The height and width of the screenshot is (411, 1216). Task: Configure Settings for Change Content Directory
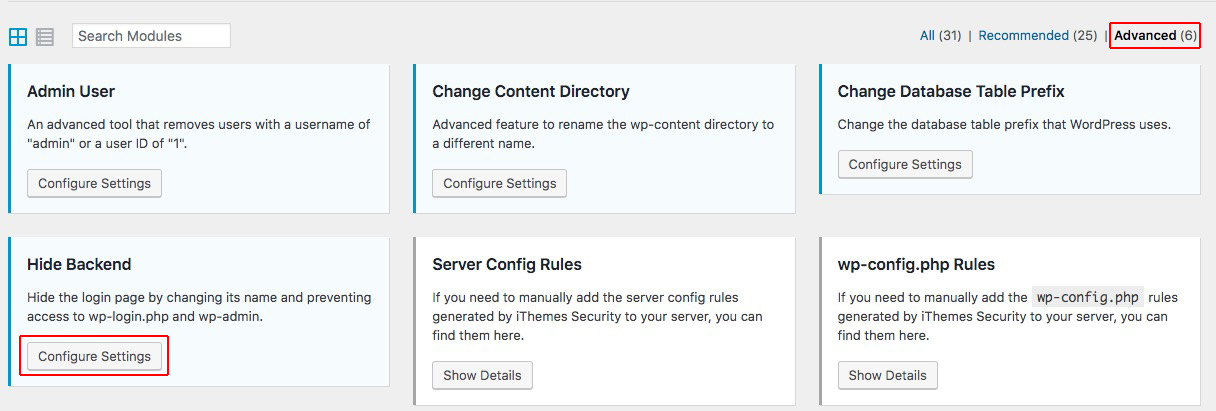point(500,184)
